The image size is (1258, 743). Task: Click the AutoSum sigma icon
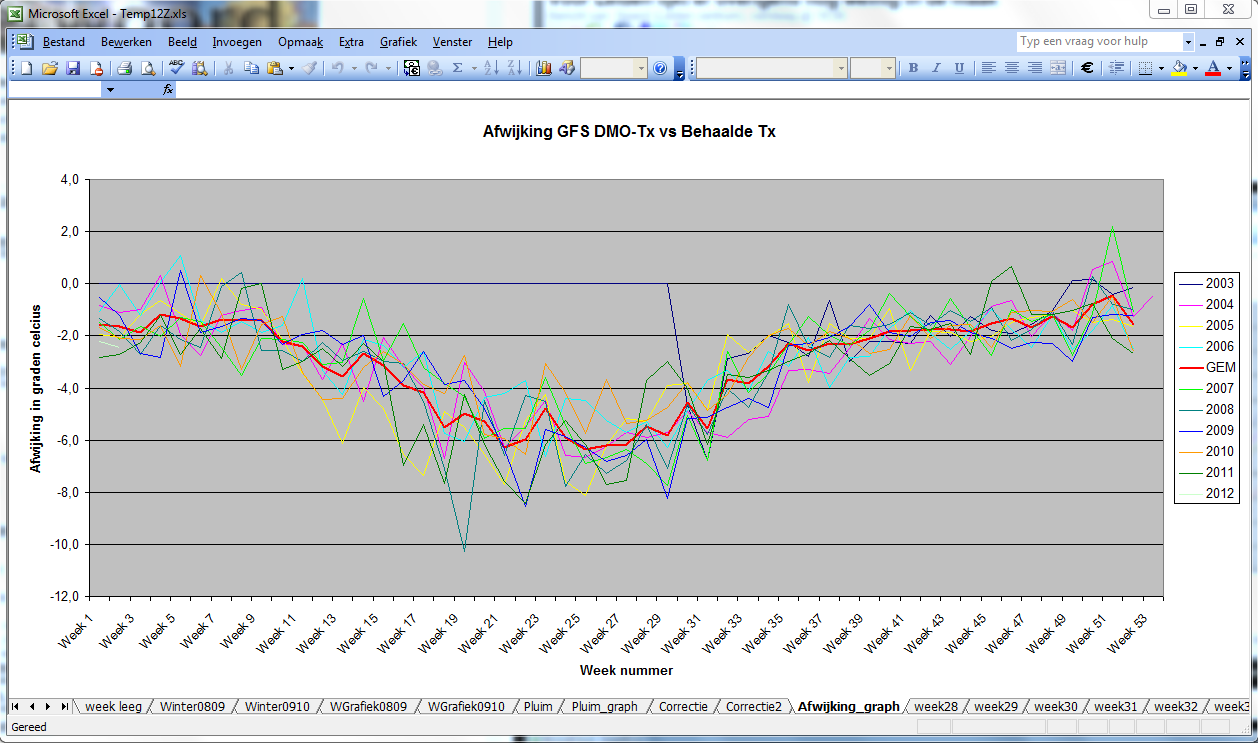tap(458, 68)
